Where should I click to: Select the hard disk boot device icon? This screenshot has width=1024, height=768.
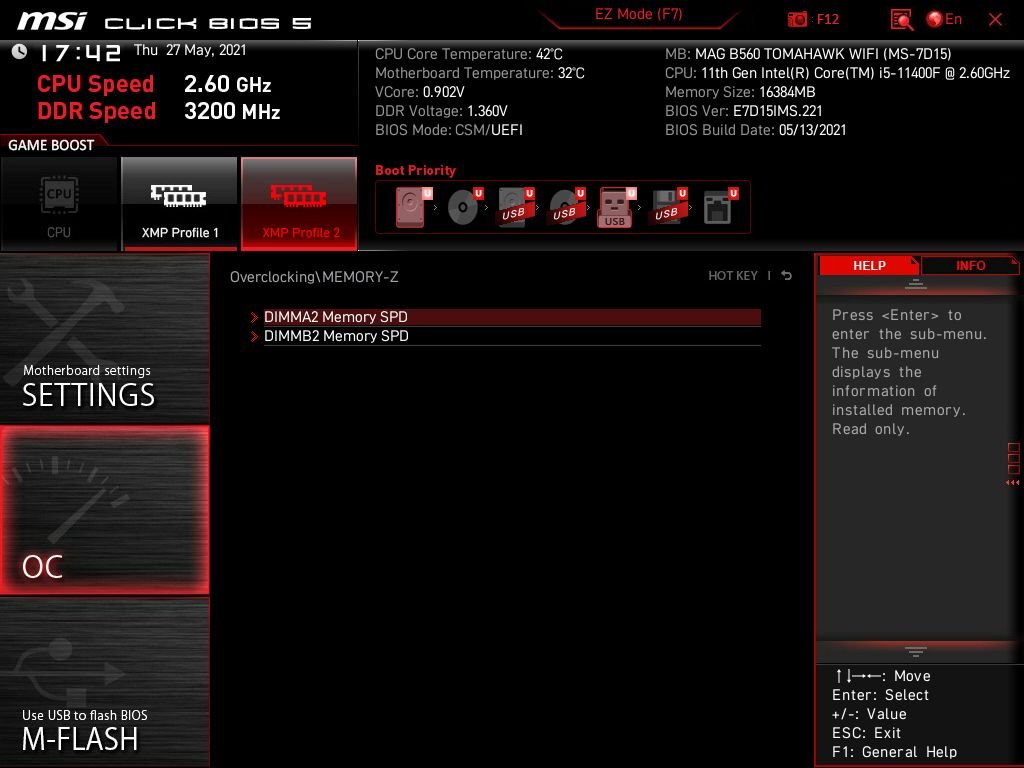coord(413,207)
